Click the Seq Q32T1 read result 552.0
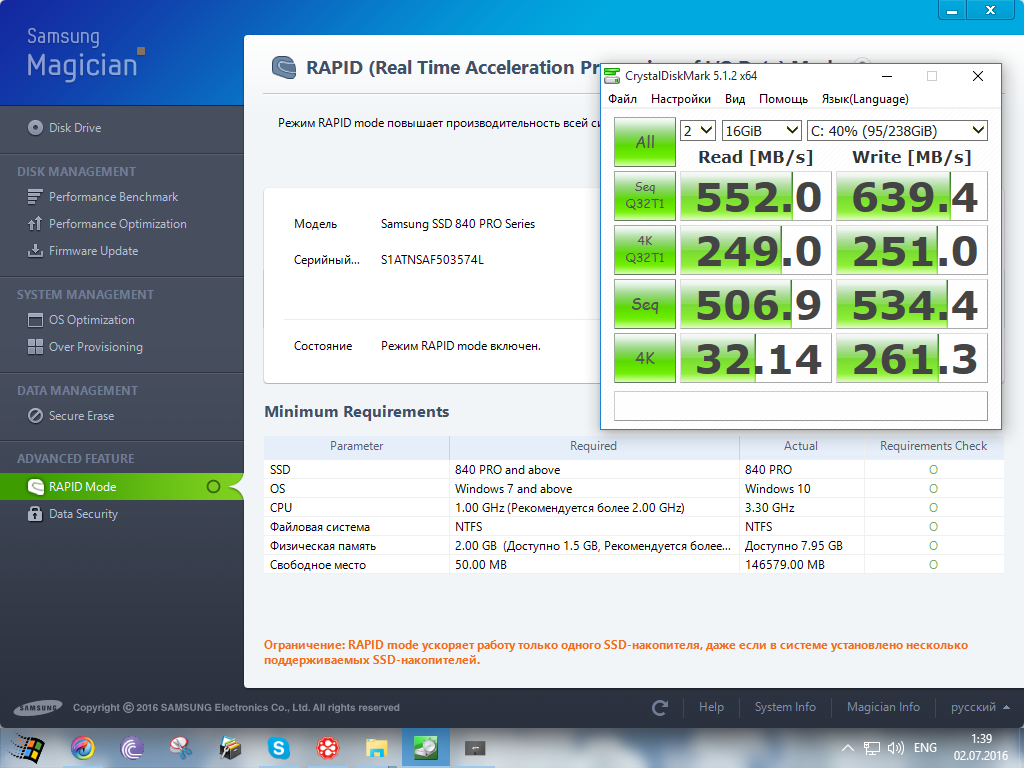 (x=756, y=196)
